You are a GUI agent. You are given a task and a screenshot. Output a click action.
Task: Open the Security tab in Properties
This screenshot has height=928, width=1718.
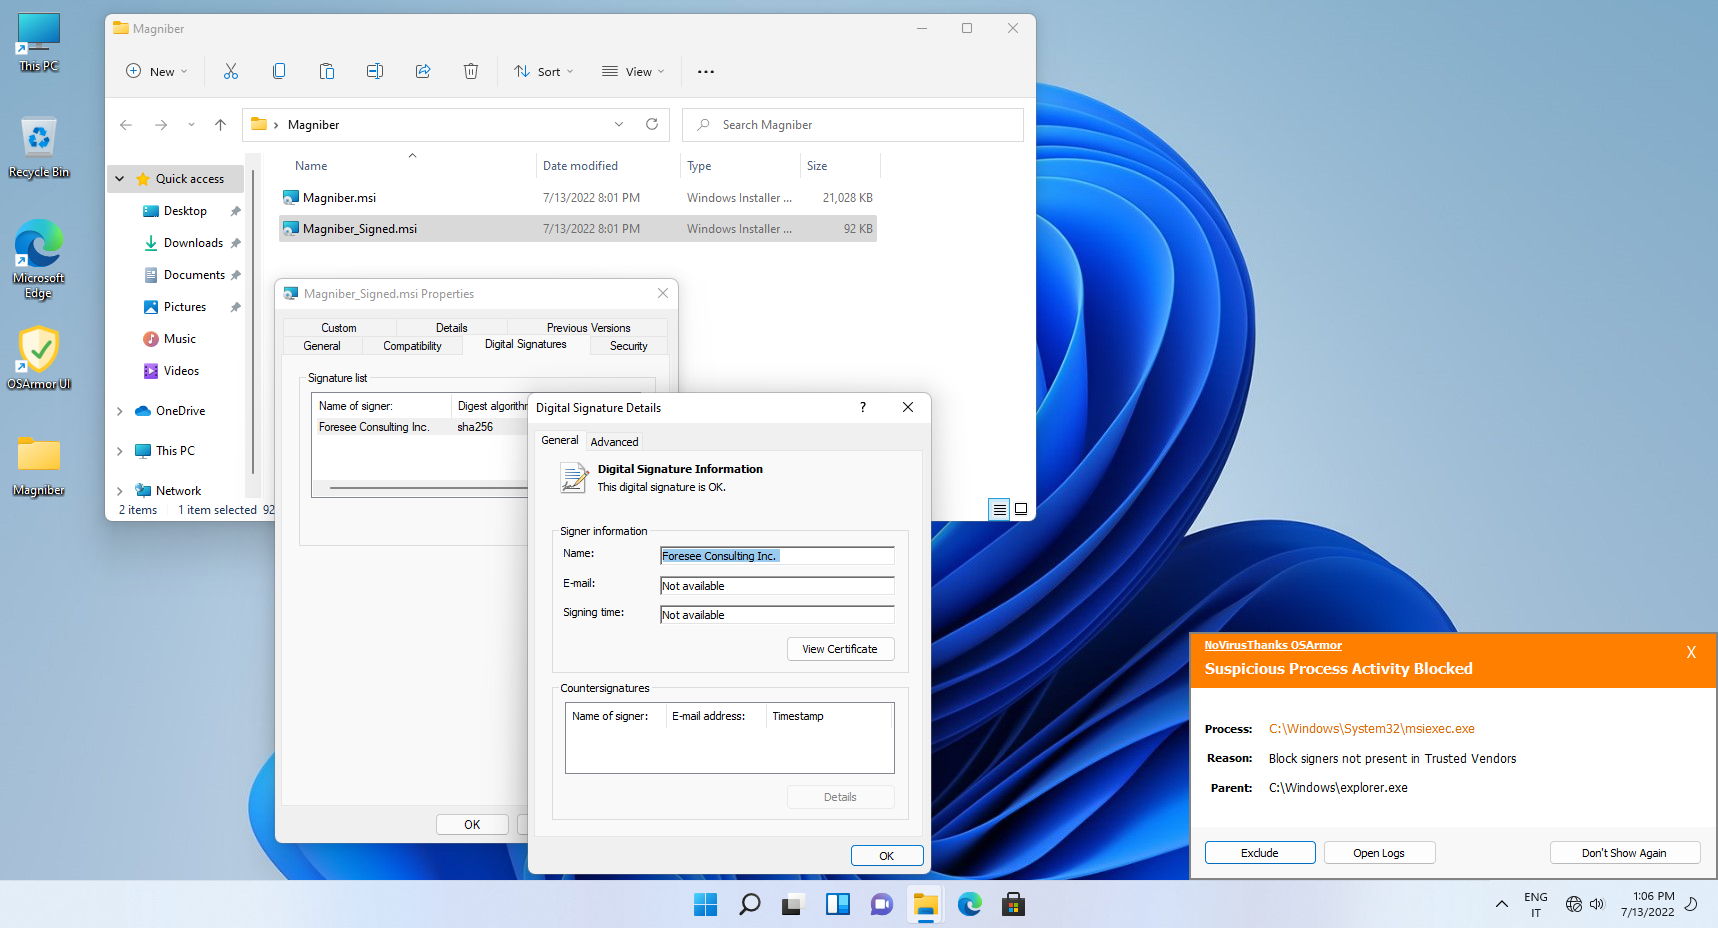(x=628, y=346)
